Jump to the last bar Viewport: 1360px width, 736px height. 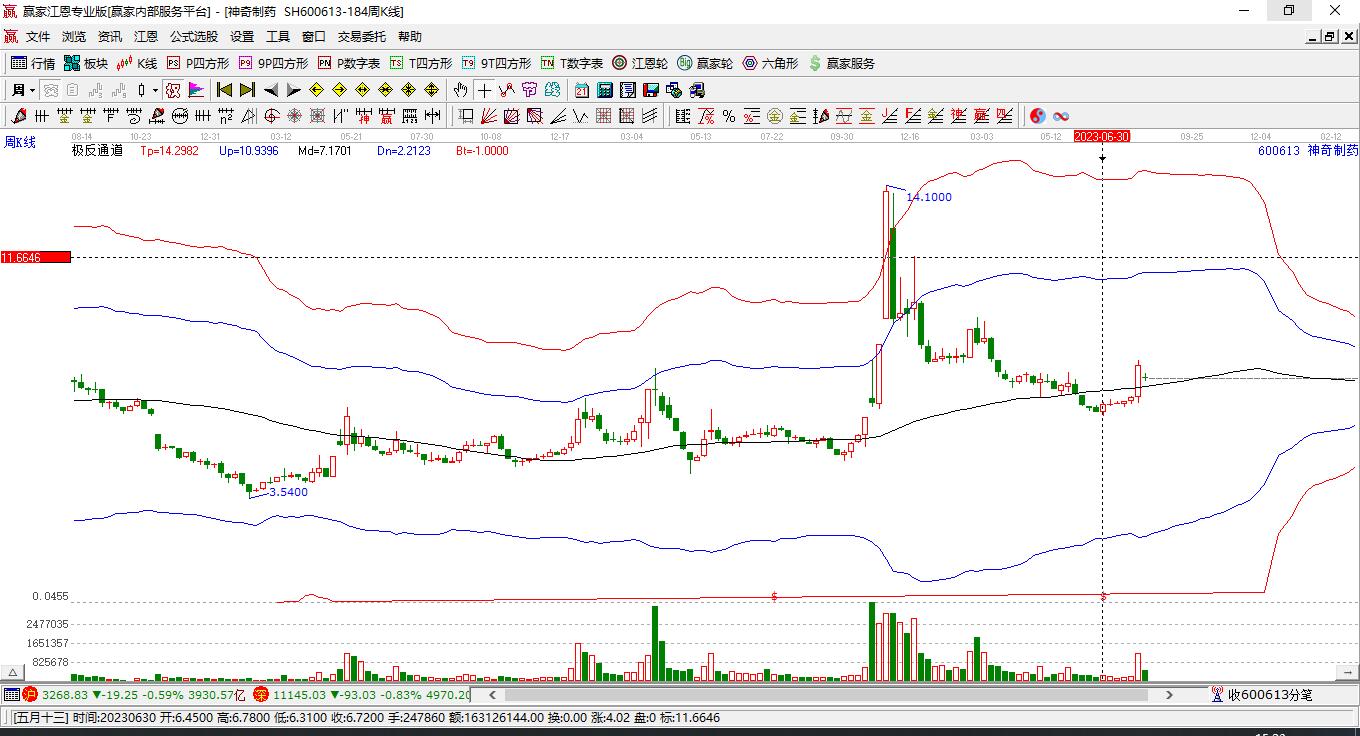(x=247, y=90)
